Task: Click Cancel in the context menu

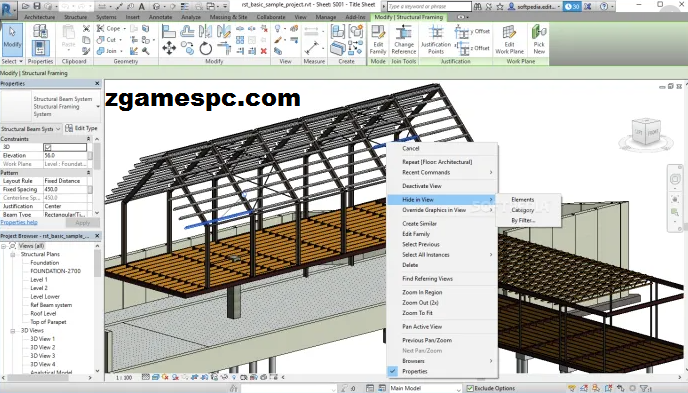Action: (x=411, y=148)
